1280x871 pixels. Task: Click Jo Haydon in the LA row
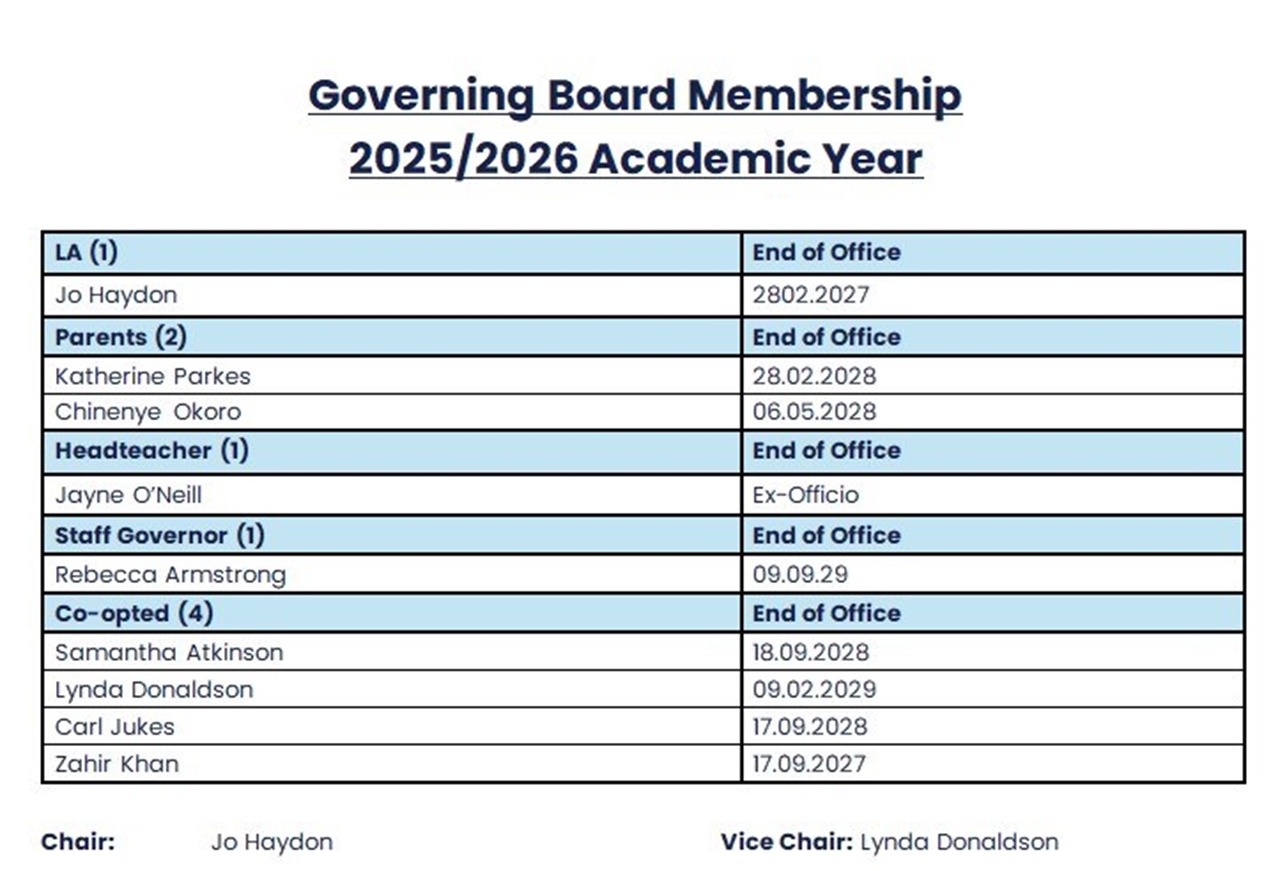pos(116,296)
